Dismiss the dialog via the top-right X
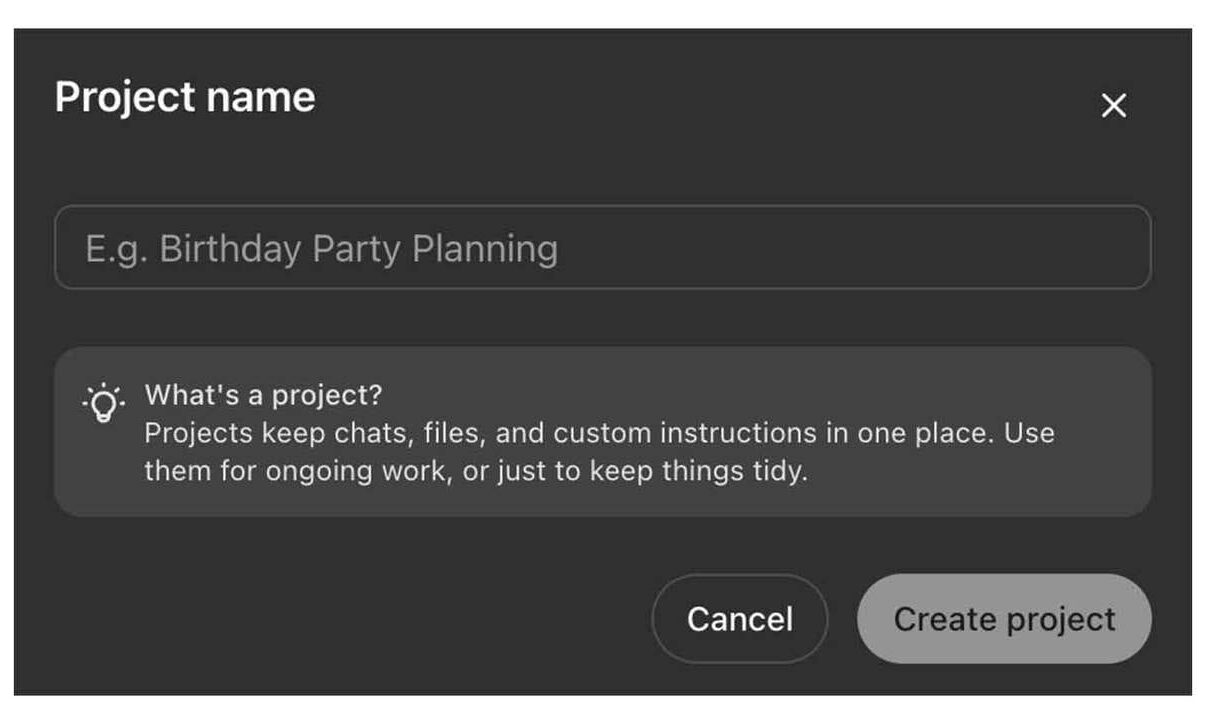The width and height of the screenshot is (1206, 724). (1113, 105)
